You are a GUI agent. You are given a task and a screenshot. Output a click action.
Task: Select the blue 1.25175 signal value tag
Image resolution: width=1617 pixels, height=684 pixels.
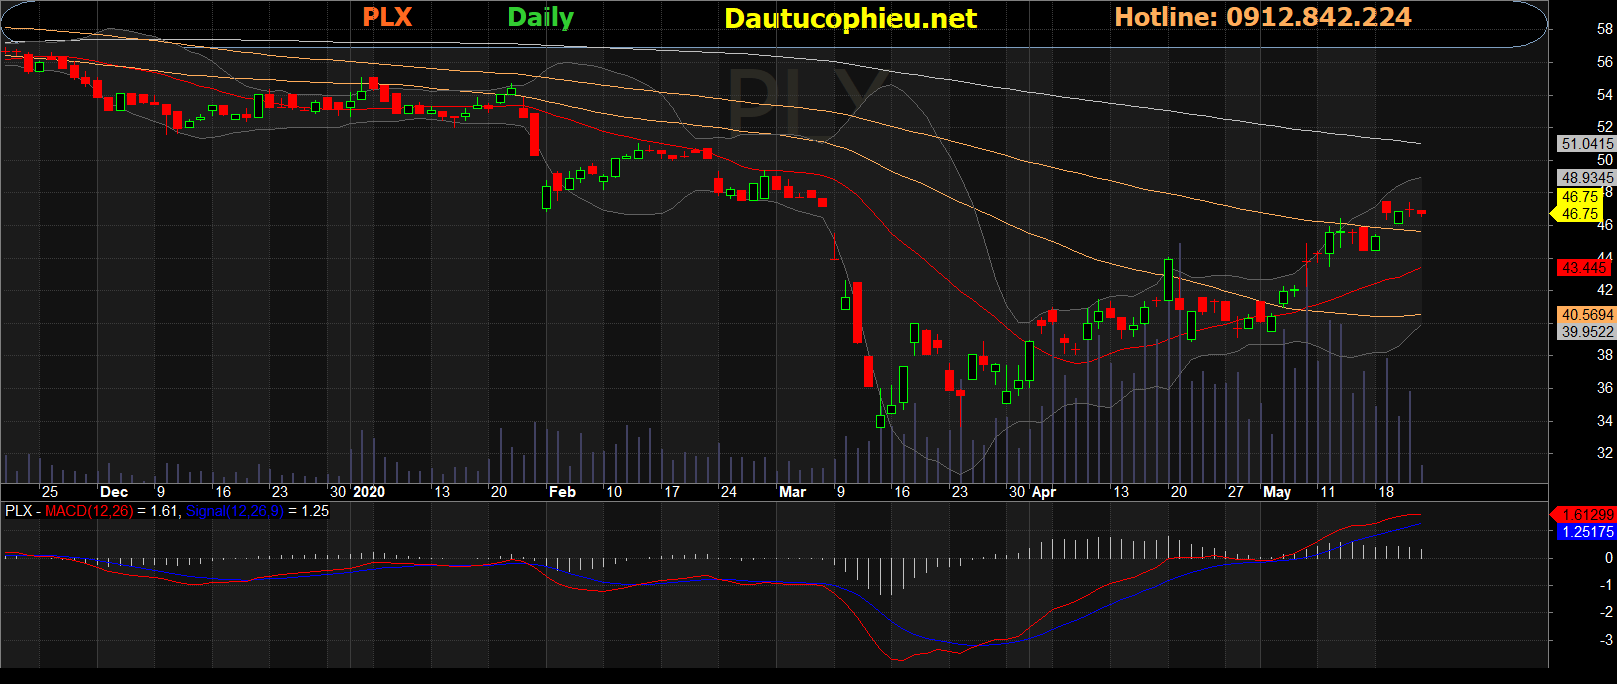point(1587,532)
